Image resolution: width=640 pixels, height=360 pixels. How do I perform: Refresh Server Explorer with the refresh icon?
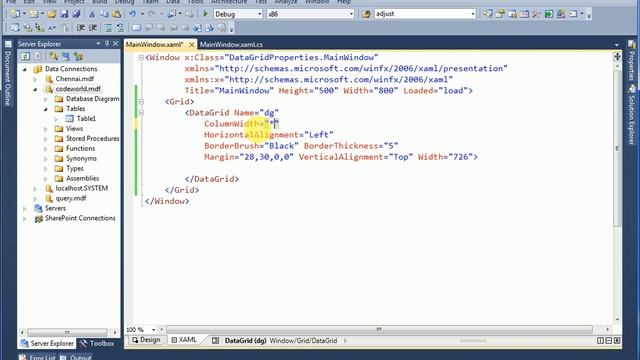click(25, 56)
